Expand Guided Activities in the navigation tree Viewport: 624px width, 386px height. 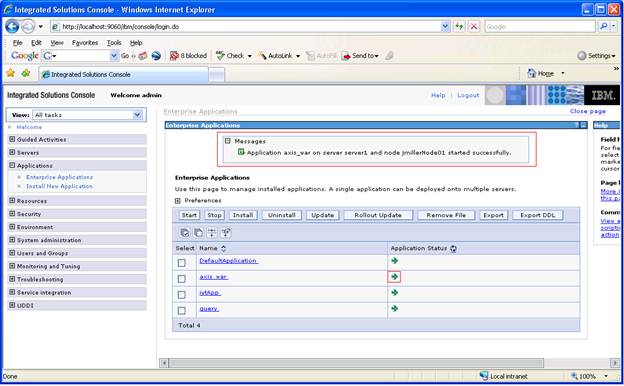pyautogui.click(x=12, y=139)
